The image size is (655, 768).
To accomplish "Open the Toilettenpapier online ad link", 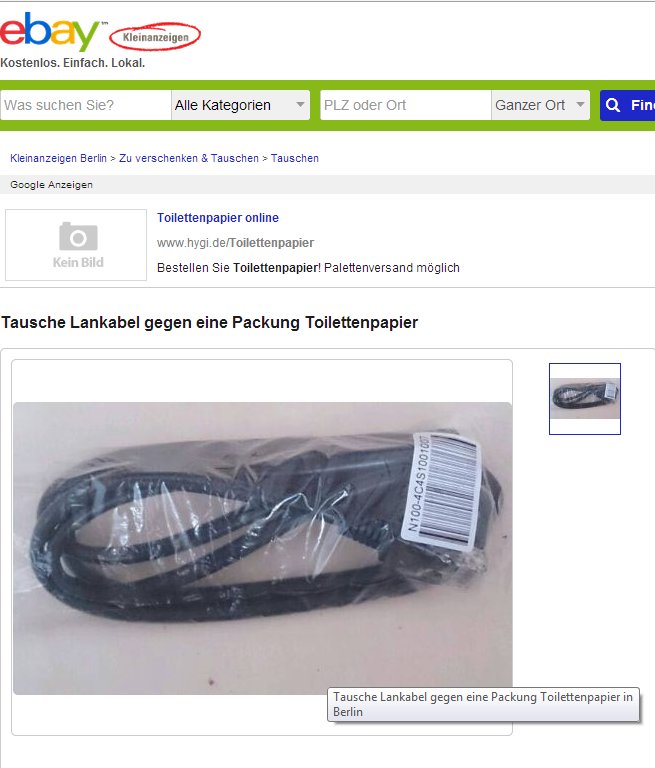I will [x=218, y=217].
